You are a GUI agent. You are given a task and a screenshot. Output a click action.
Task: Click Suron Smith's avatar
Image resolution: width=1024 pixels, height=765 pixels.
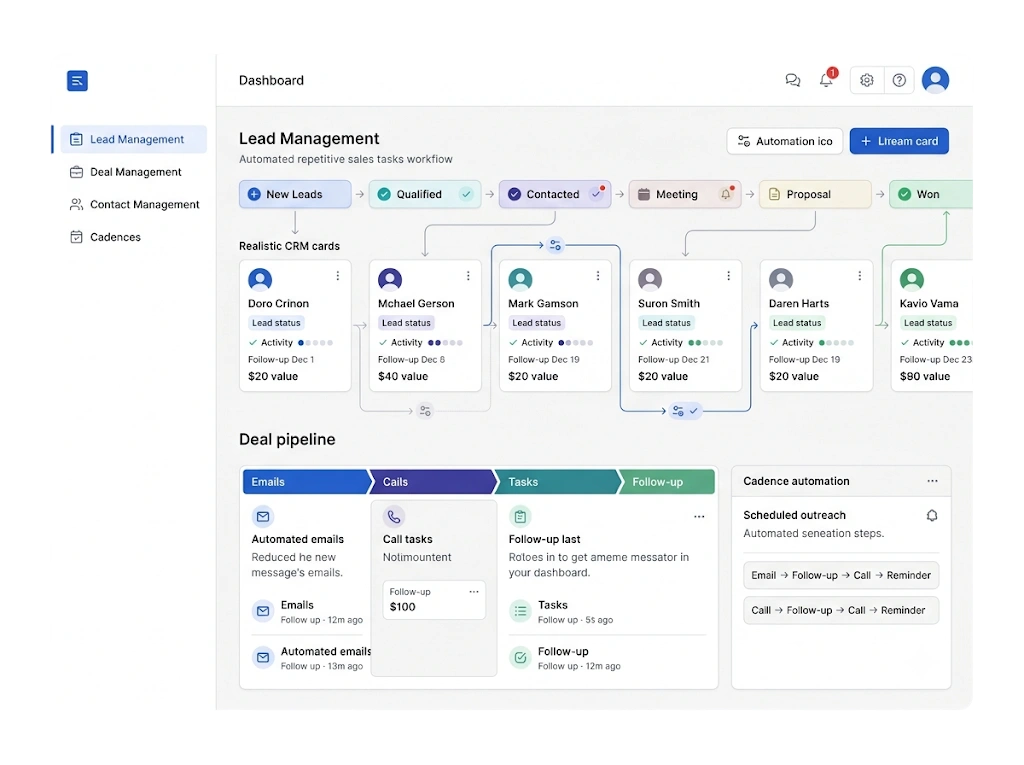click(x=650, y=280)
